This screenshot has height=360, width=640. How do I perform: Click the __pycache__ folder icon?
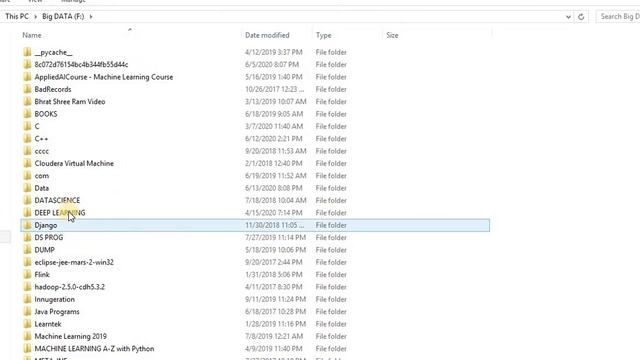coord(27,52)
